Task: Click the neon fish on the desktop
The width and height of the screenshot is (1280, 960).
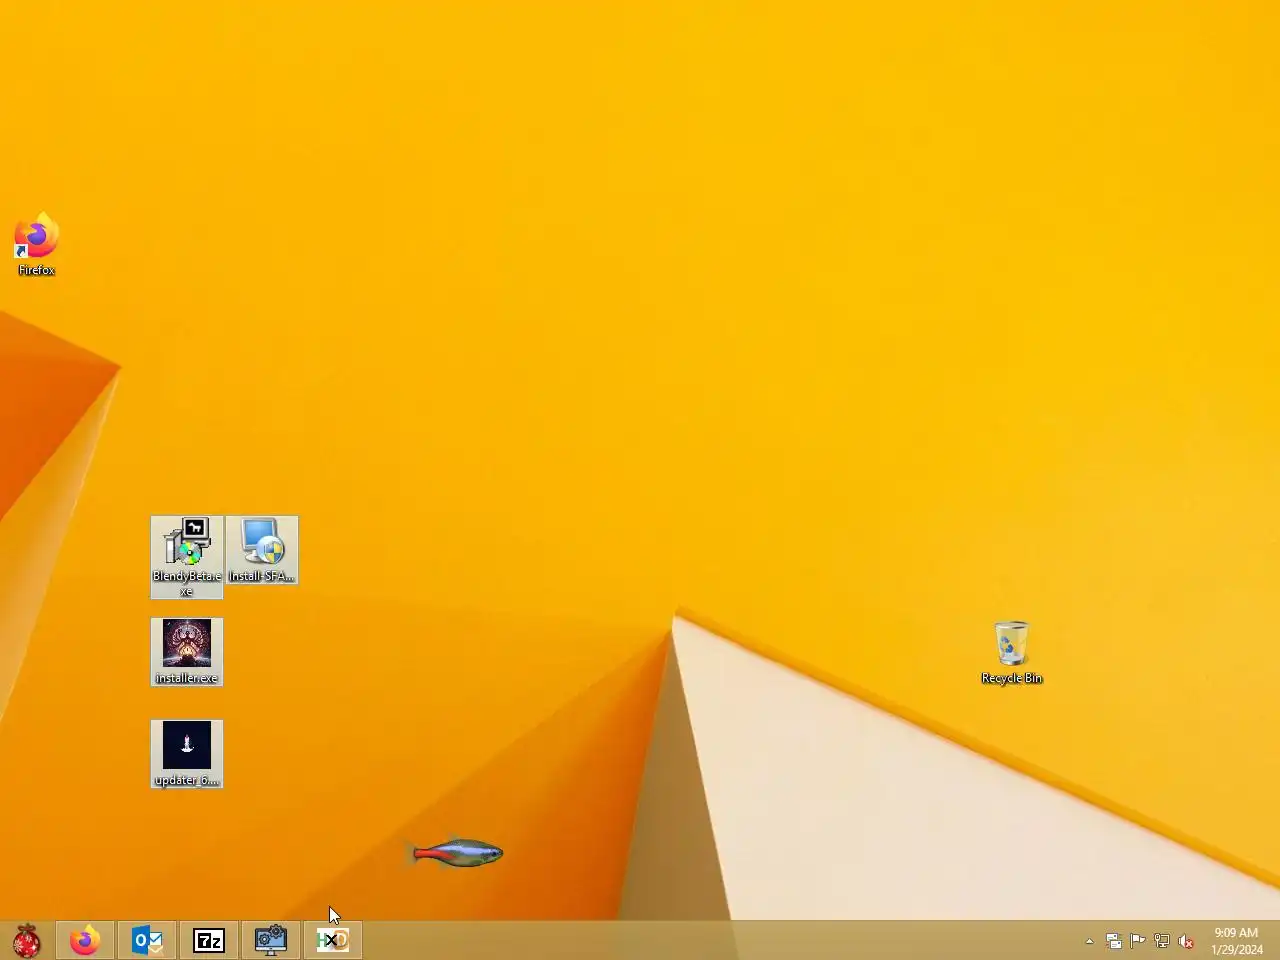Action: coord(458,853)
